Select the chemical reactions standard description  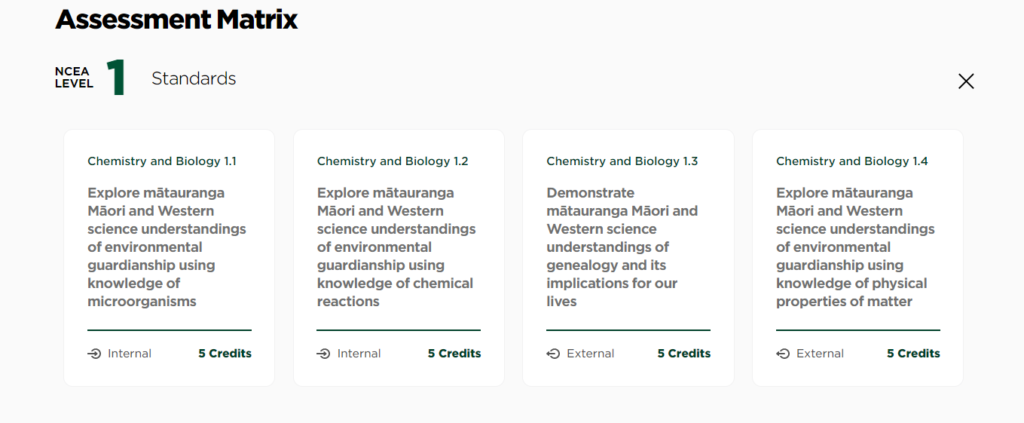pos(396,246)
